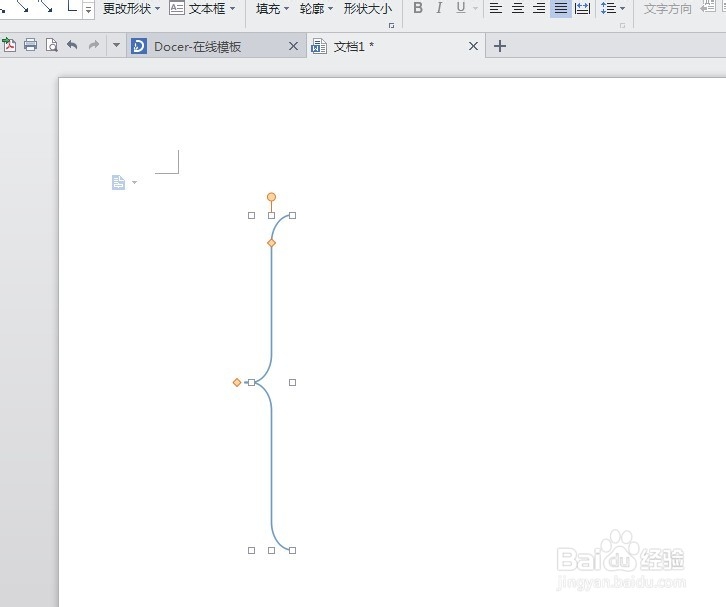Open paragraph dialog launcher
The height and width of the screenshot is (607, 726).
coord(622,25)
